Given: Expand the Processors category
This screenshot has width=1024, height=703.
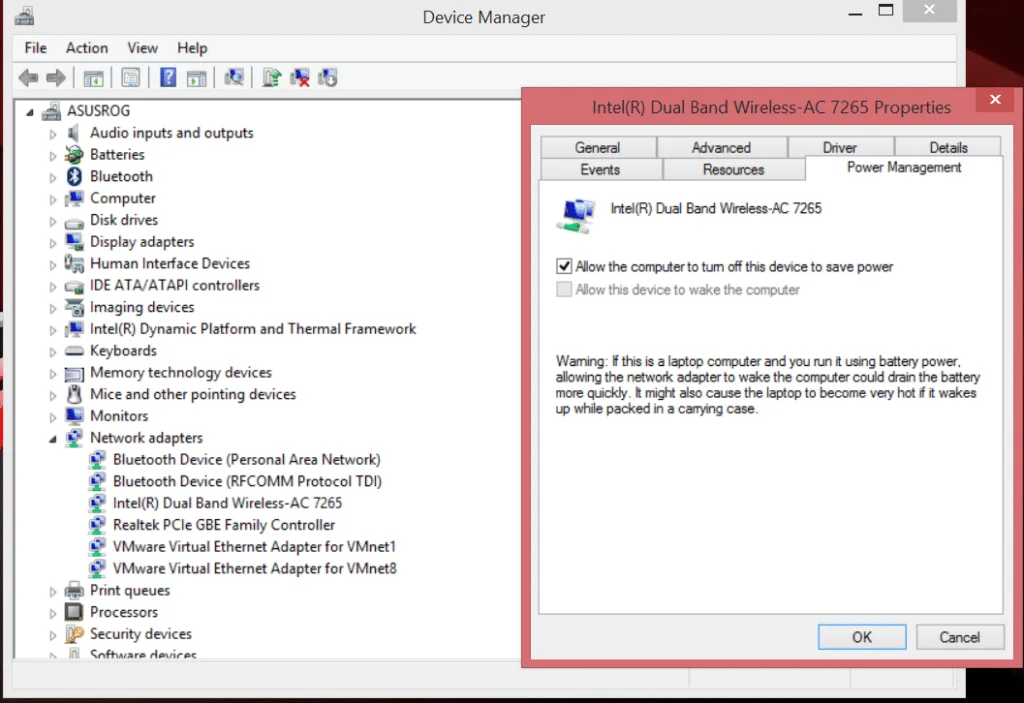Looking at the screenshot, I should click(x=54, y=612).
